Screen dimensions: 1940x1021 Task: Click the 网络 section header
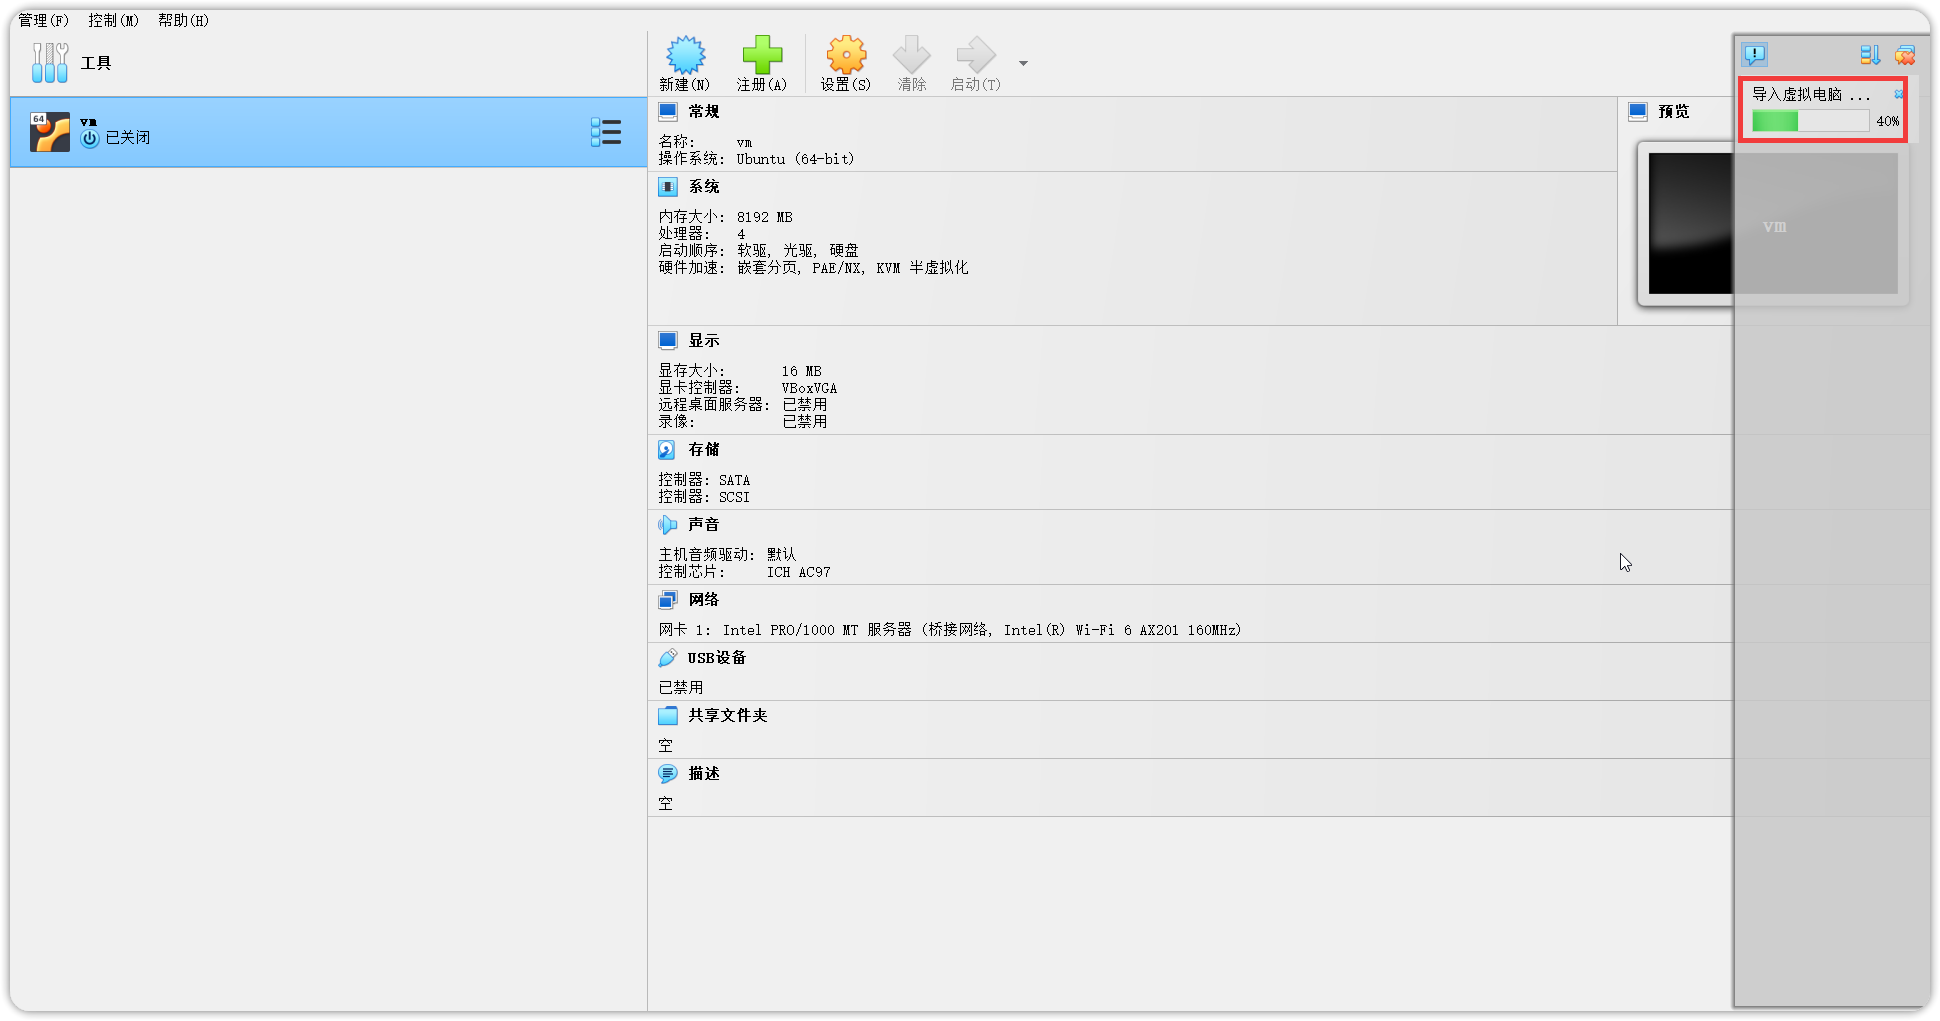[x=704, y=599]
